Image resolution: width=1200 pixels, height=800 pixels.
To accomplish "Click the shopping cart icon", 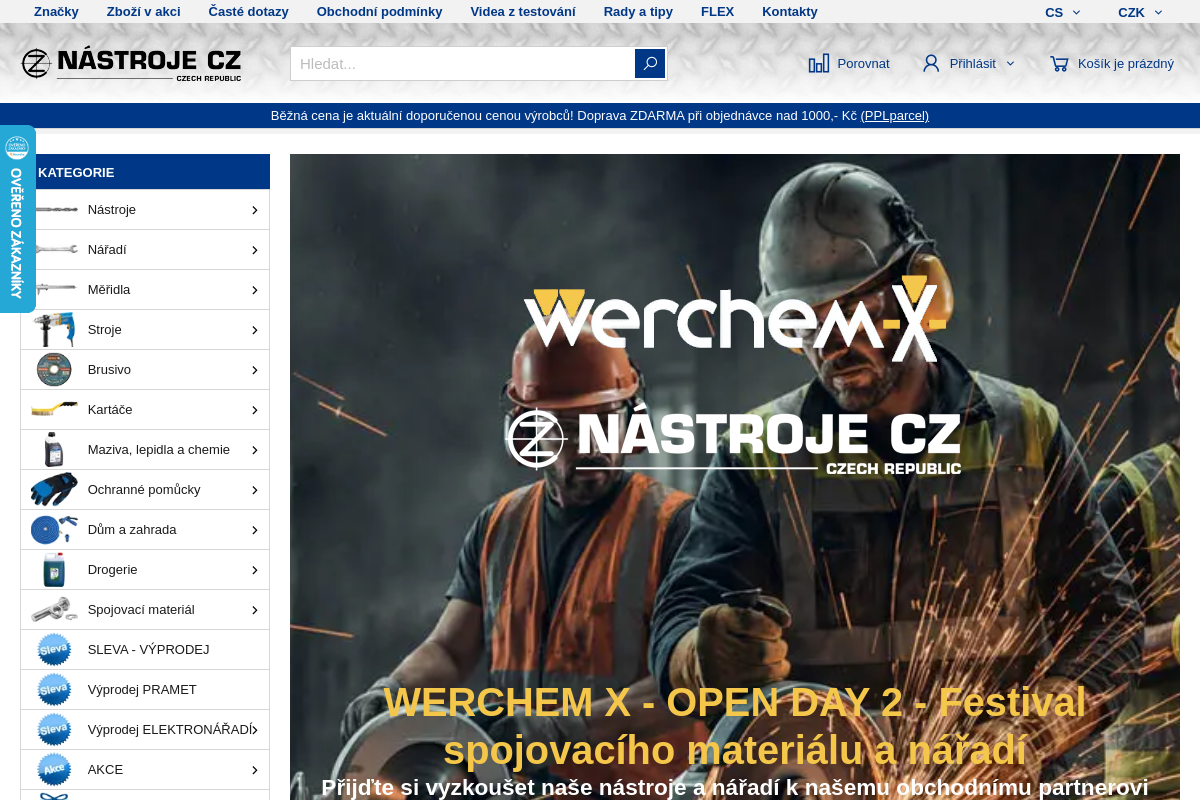I will point(1059,63).
